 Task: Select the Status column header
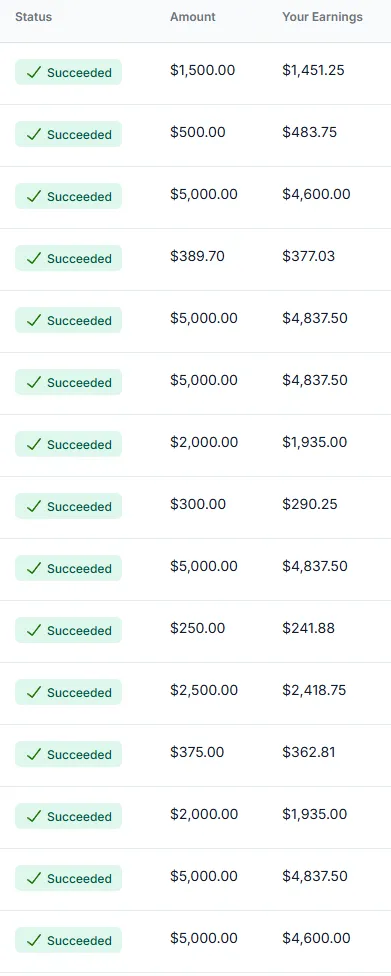[34, 17]
